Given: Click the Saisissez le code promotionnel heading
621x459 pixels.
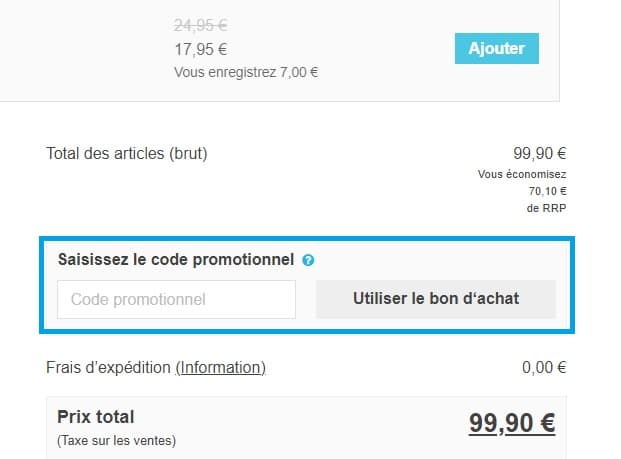Looking at the screenshot, I should tap(176, 260).
